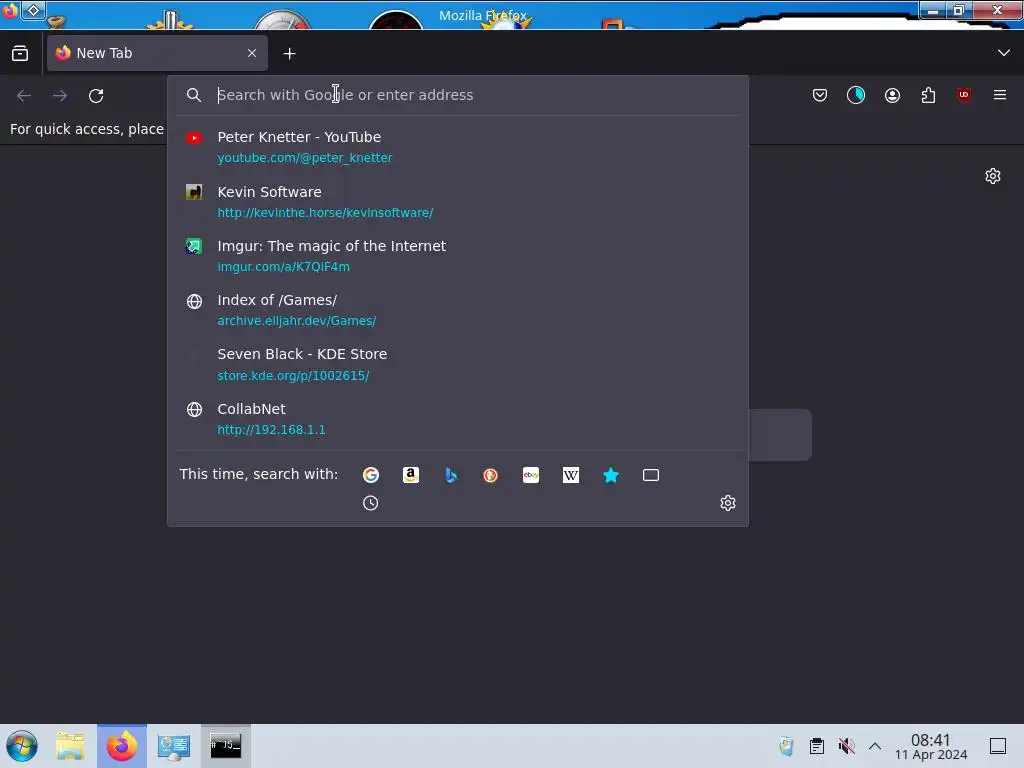Restore the Mozilla Firefox window size
The height and width of the screenshot is (768, 1024).
coord(959,10)
